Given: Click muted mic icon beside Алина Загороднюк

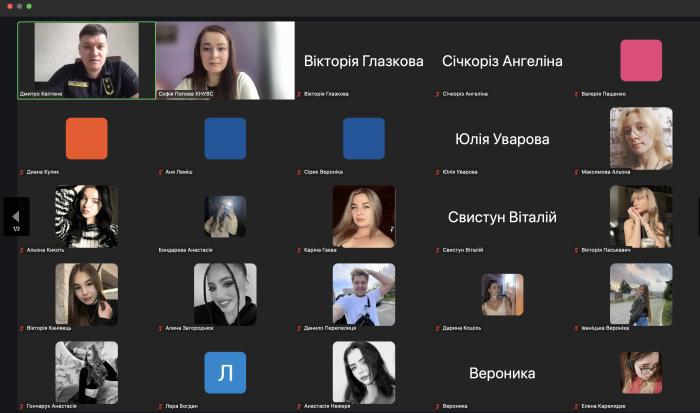Looking at the screenshot, I should (160, 328).
